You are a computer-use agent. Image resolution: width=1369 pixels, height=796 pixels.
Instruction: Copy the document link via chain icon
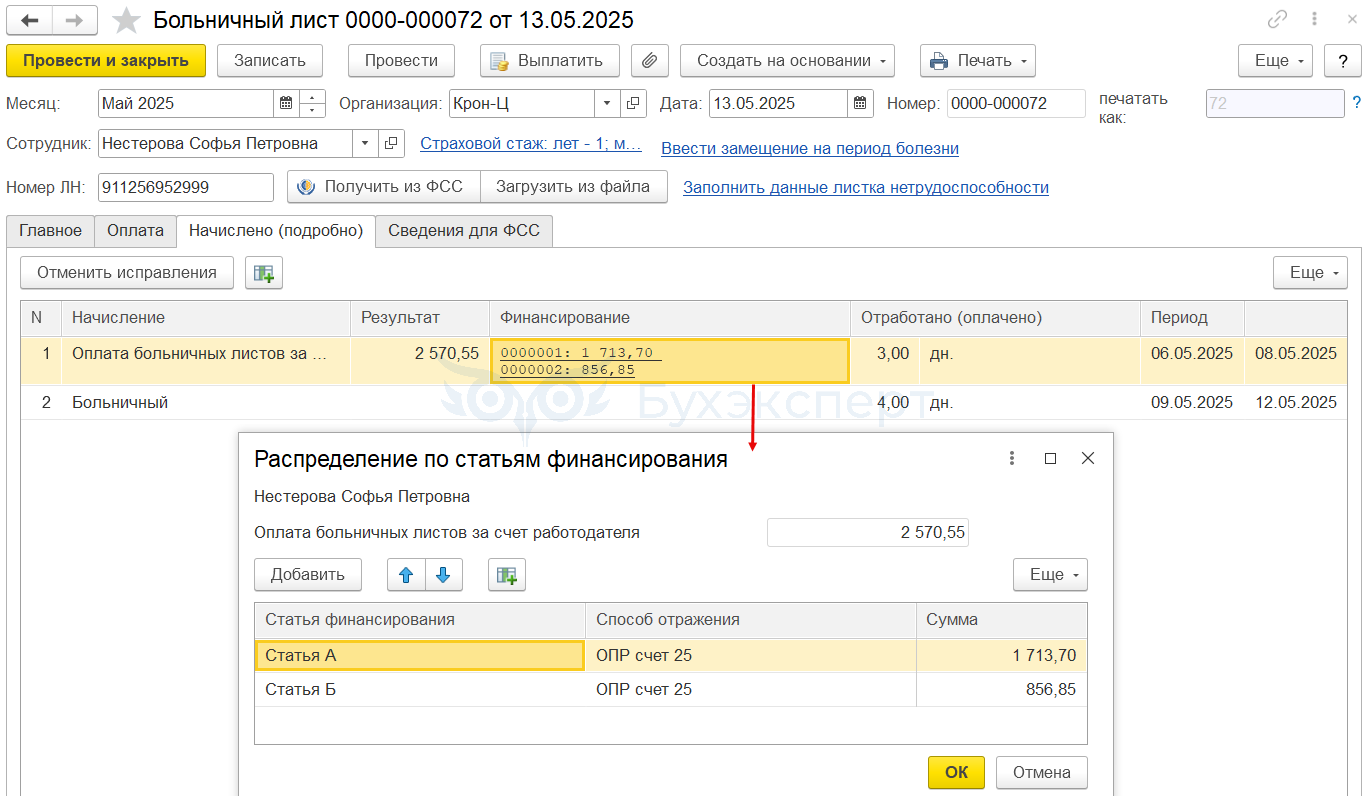click(1277, 19)
